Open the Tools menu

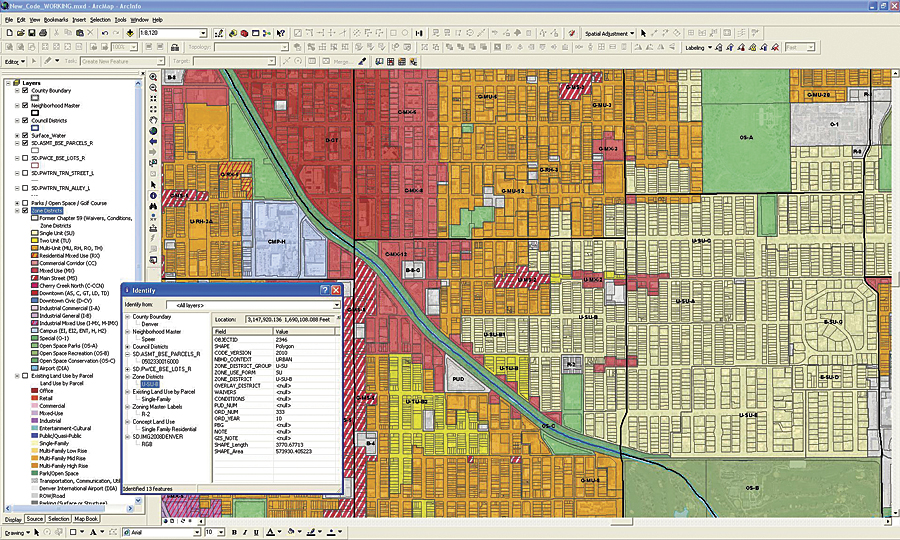coord(121,20)
